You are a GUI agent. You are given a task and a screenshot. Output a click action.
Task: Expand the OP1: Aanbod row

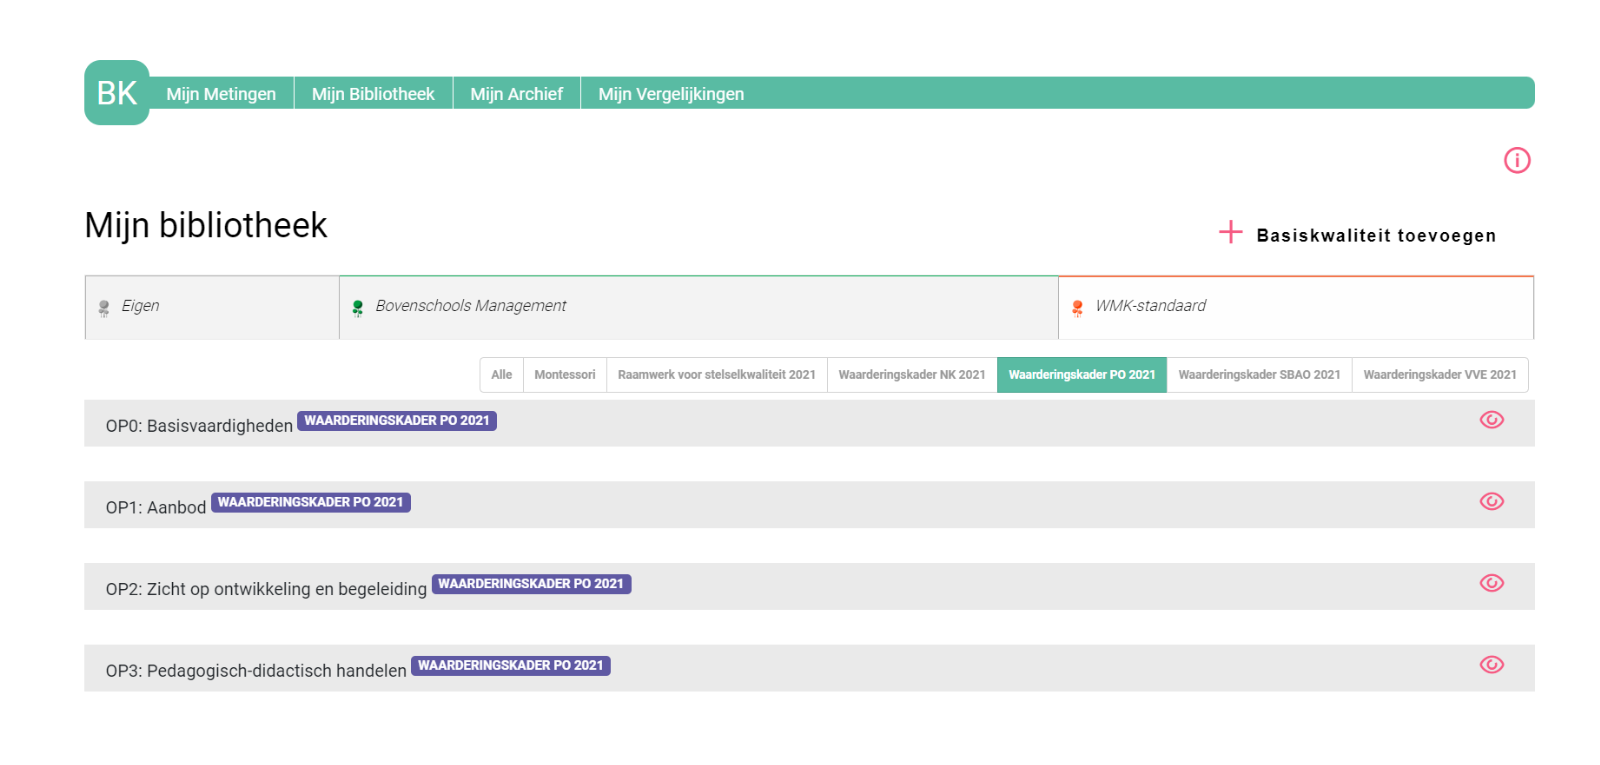[x=156, y=507]
